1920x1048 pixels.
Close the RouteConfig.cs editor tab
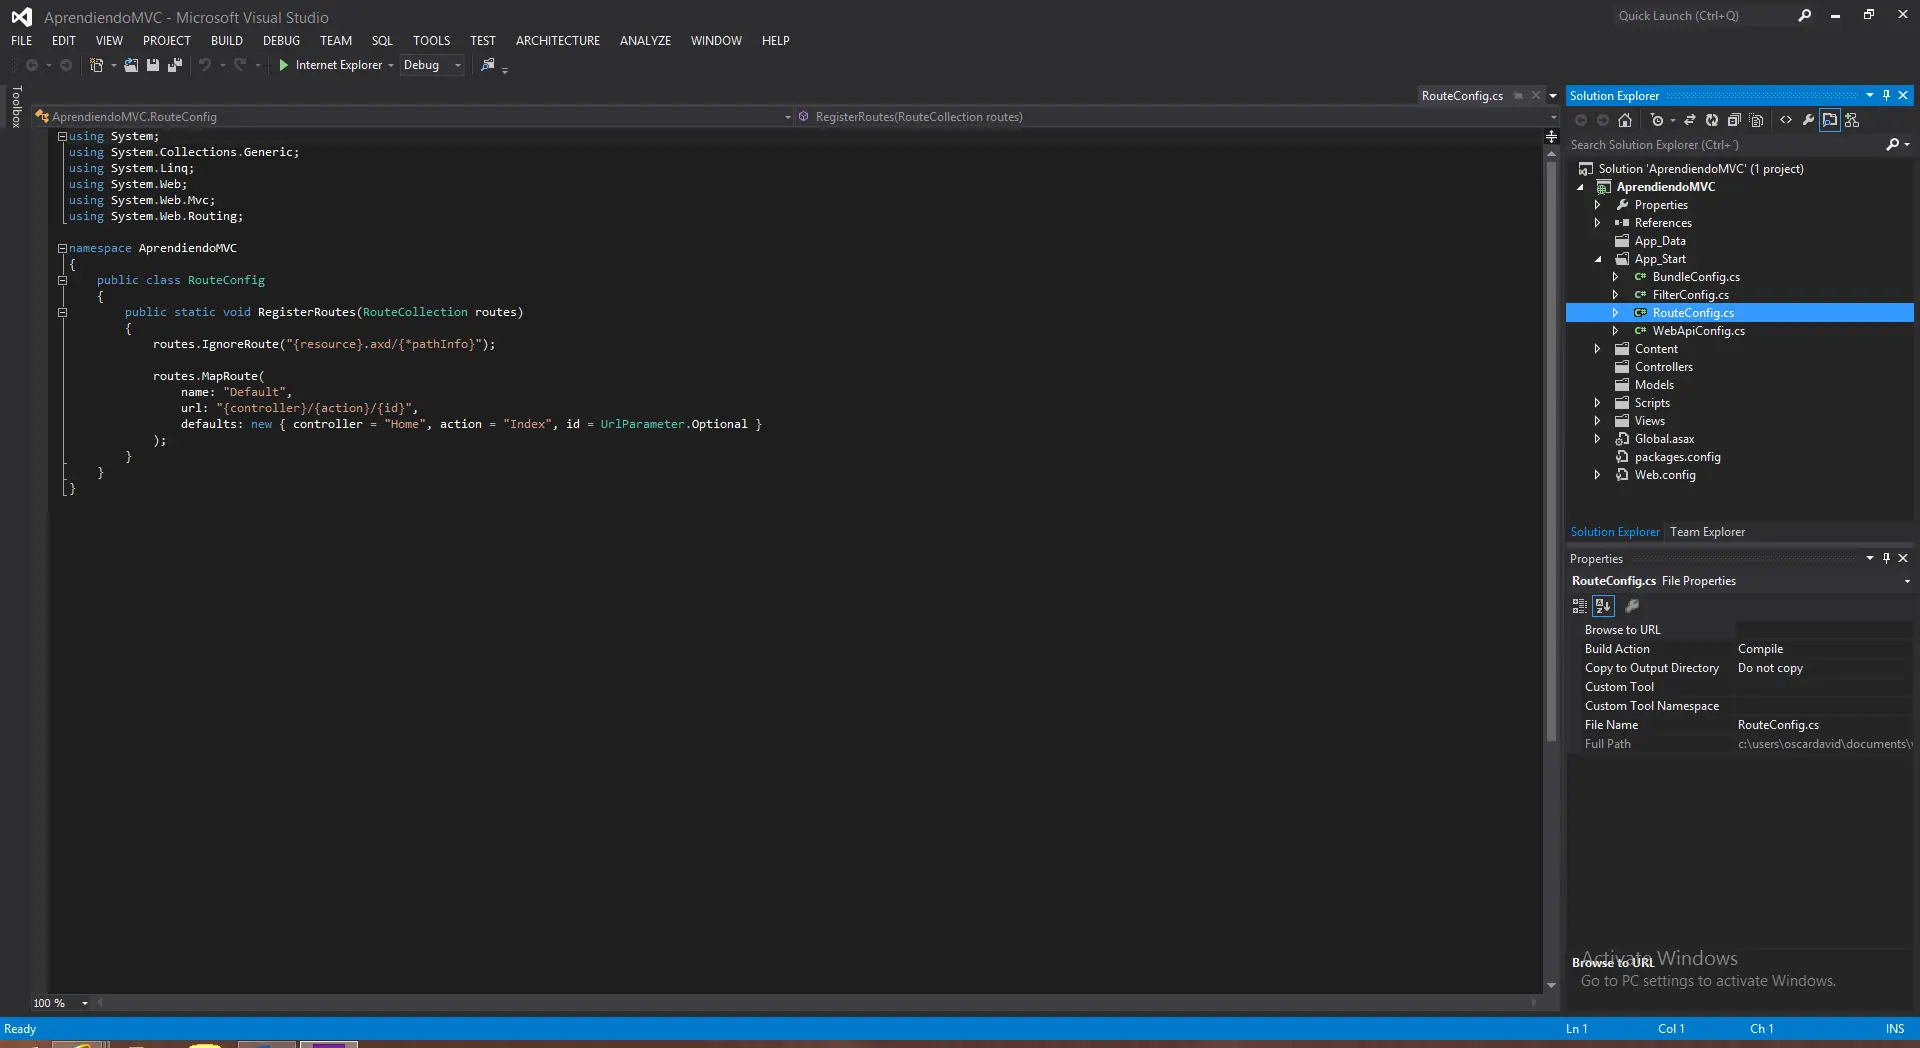[1536, 96]
